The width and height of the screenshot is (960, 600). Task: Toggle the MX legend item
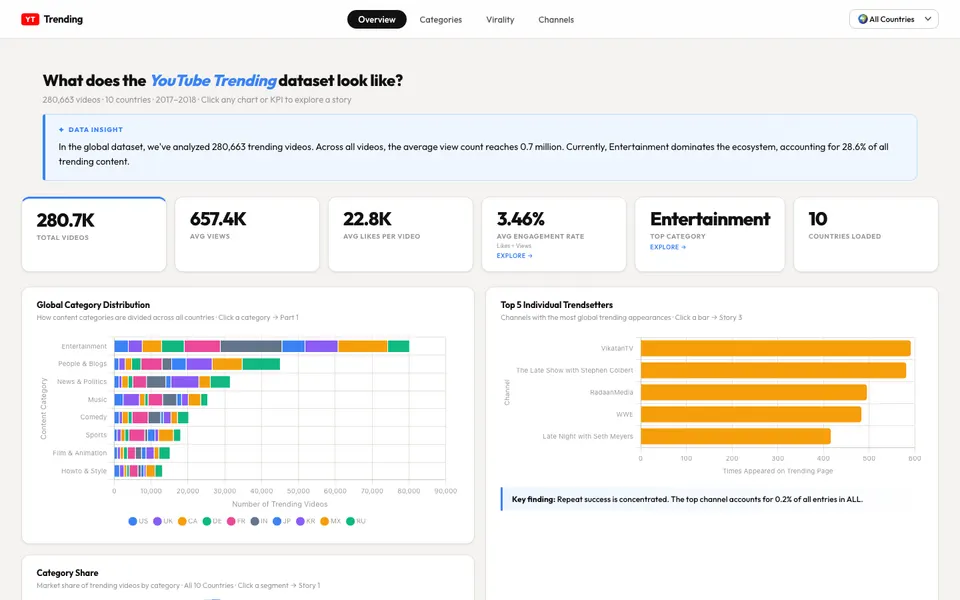pos(331,521)
